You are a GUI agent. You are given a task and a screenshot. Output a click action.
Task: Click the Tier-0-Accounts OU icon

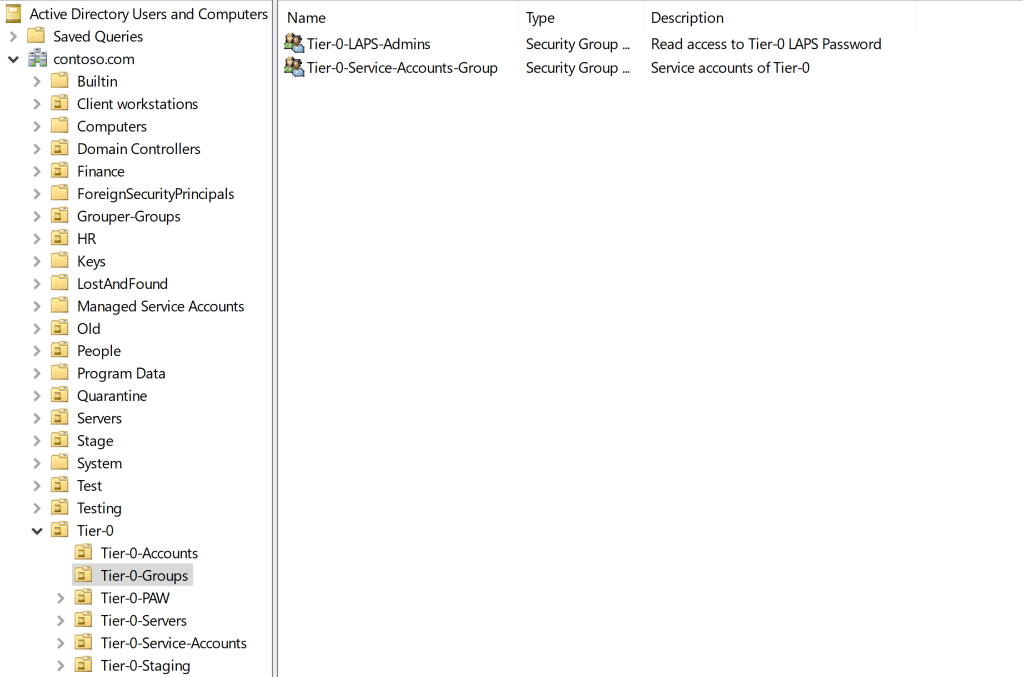coord(84,553)
